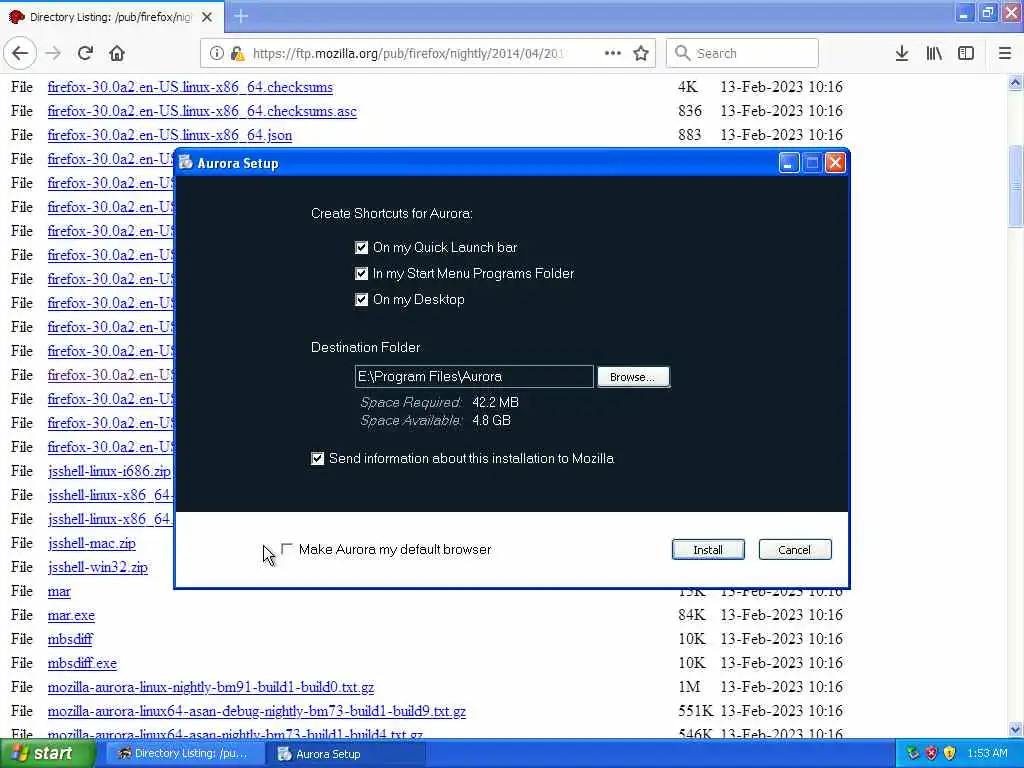This screenshot has width=1024, height=768.
Task: Click the browser Back arrow button
Action: click(x=20, y=54)
